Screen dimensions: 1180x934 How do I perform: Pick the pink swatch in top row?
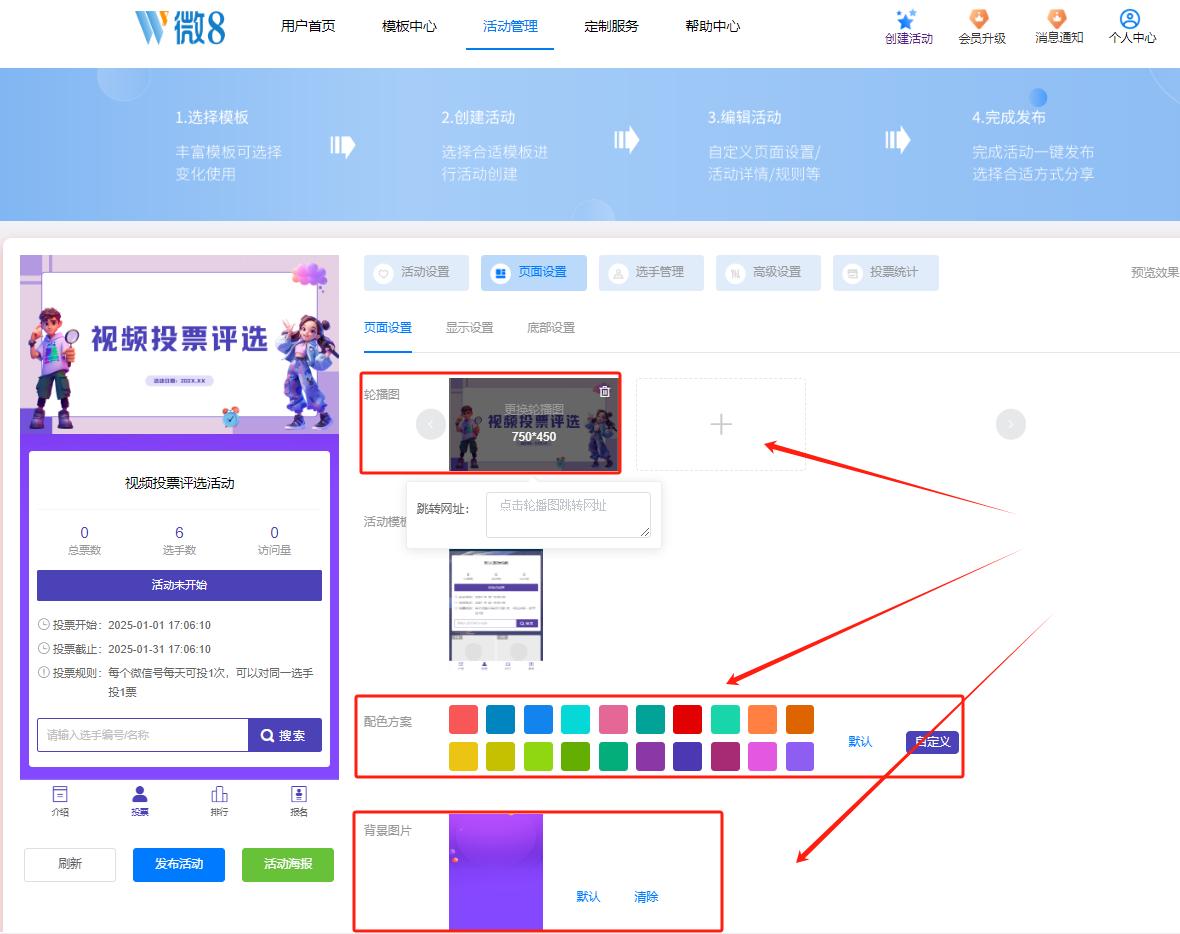(613, 720)
